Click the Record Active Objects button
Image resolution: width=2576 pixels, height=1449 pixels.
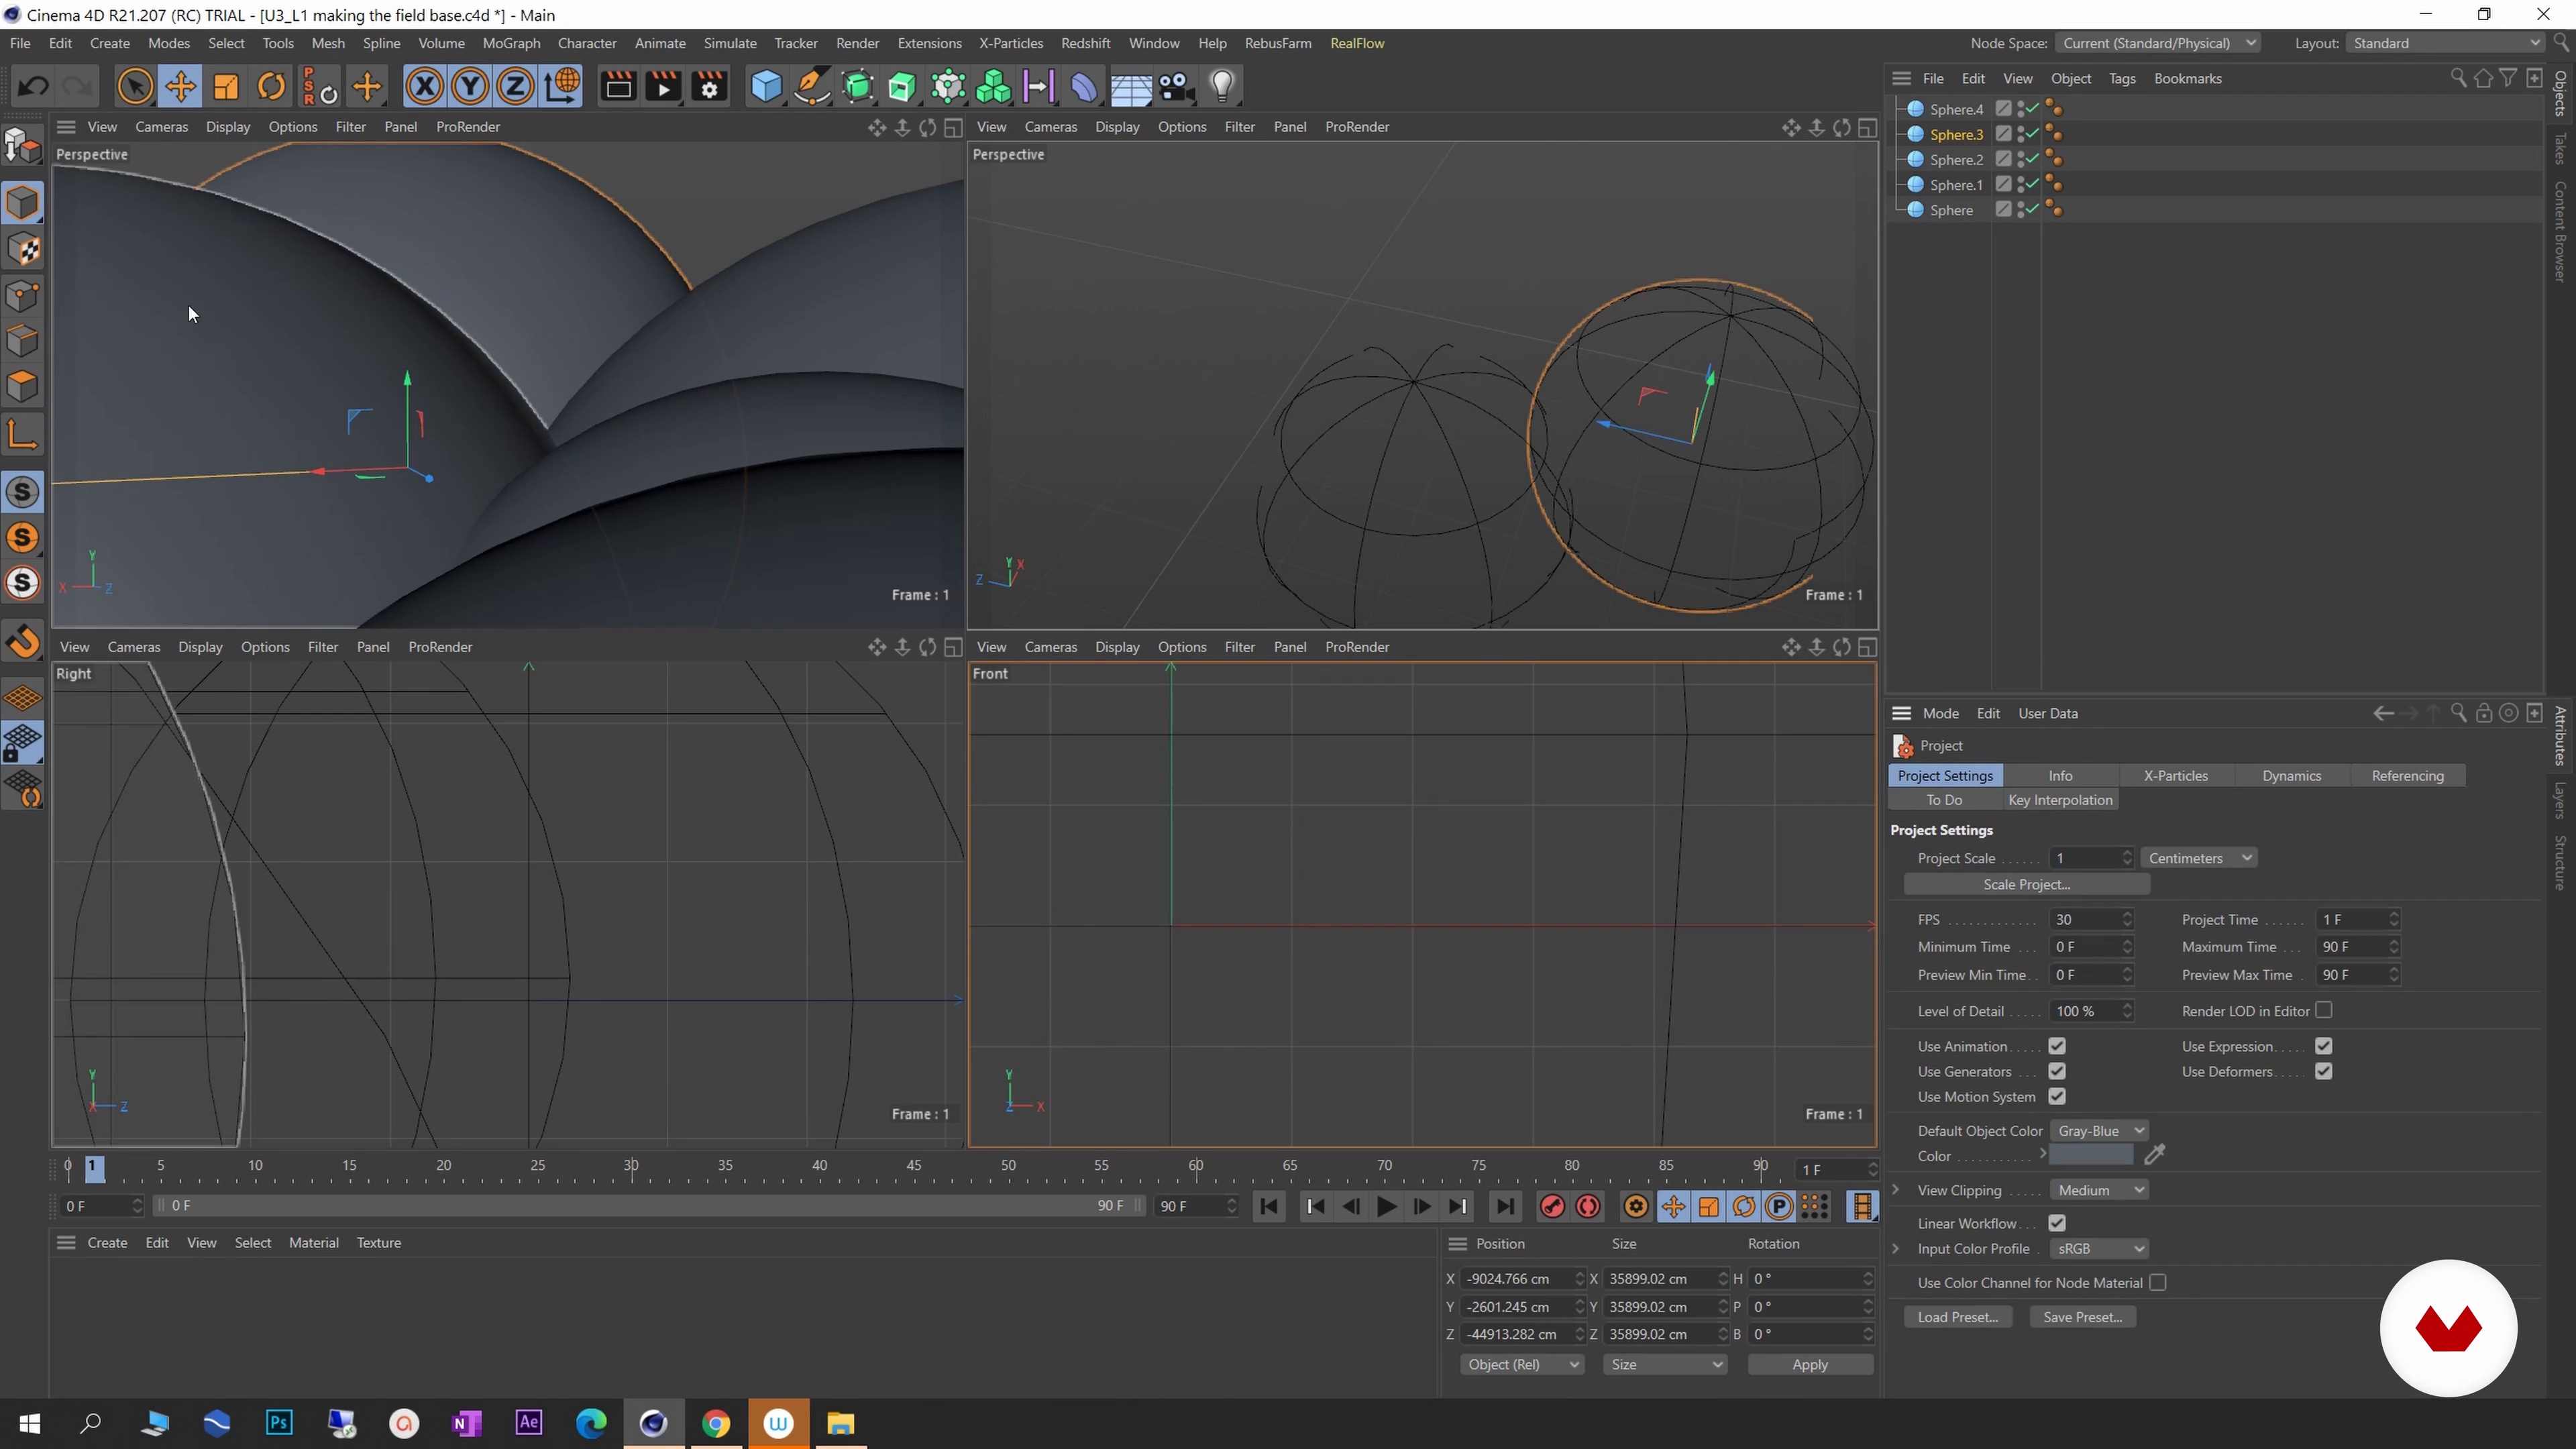point(1552,1207)
